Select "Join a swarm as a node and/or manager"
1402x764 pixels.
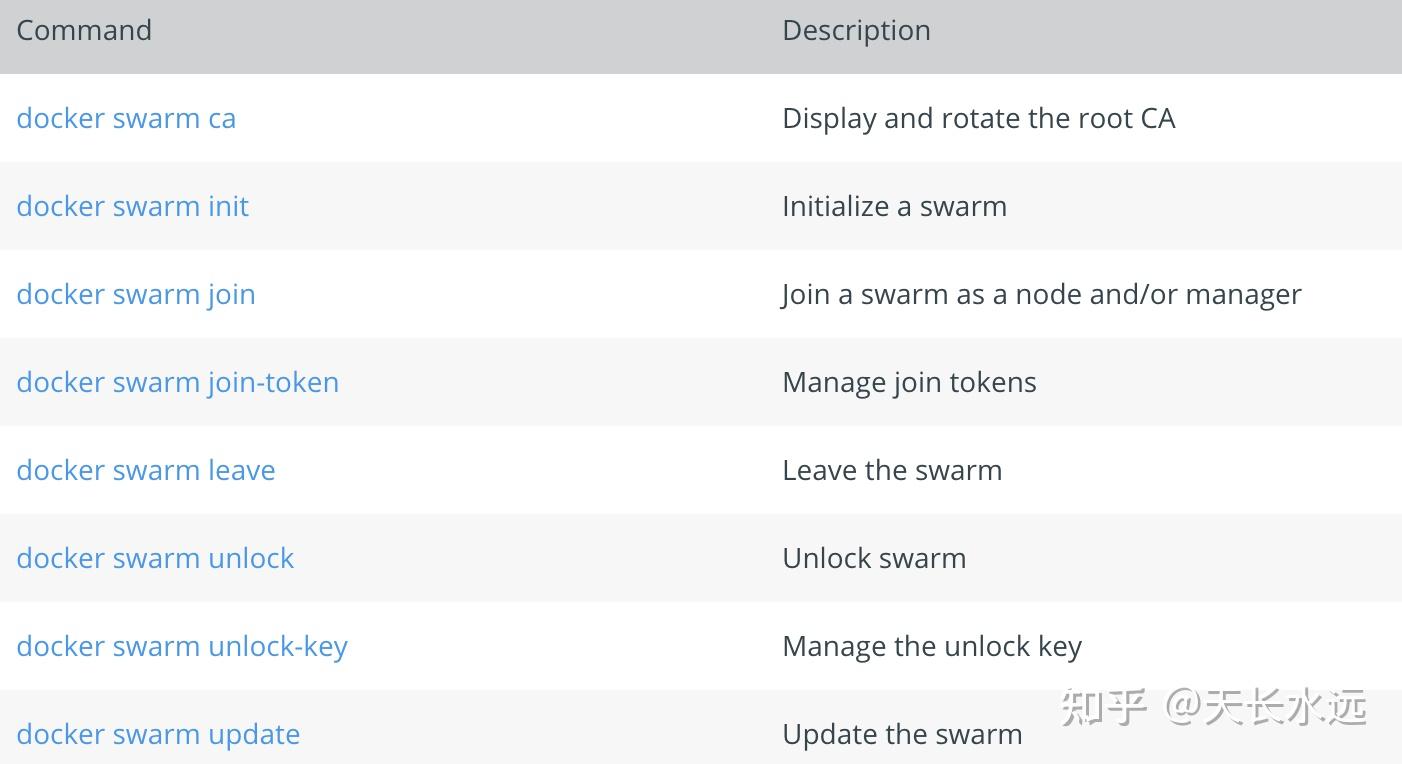1041,294
